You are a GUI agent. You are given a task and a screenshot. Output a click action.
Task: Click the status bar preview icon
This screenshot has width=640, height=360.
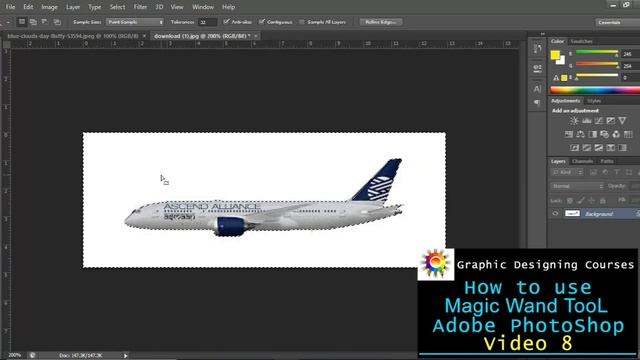tap(32, 356)
